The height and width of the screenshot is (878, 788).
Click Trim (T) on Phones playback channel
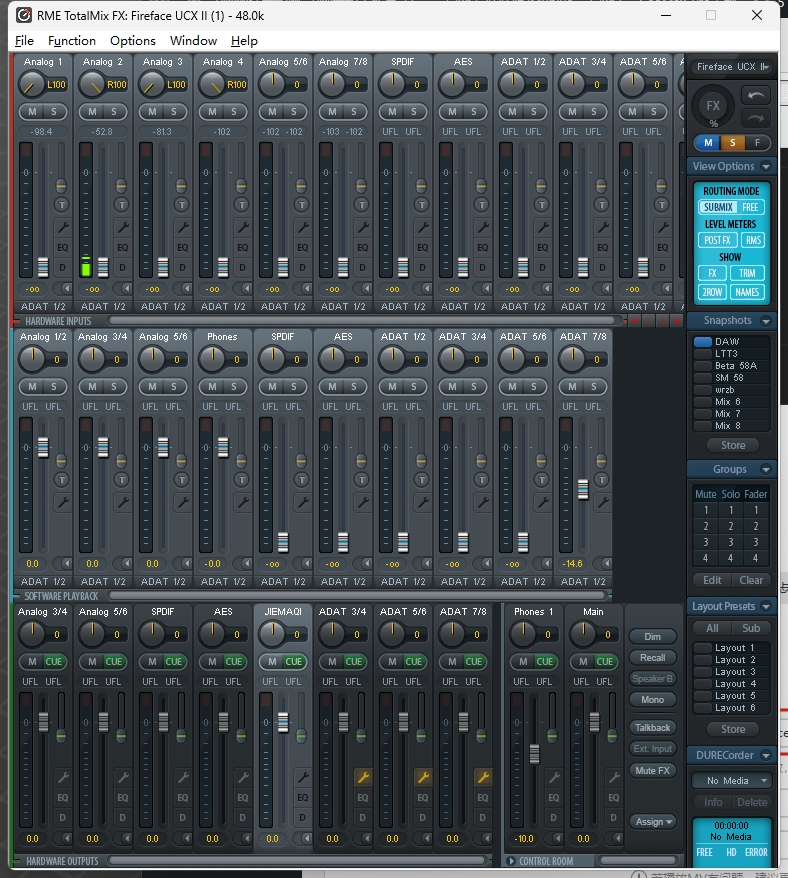(x=242, y=480)
